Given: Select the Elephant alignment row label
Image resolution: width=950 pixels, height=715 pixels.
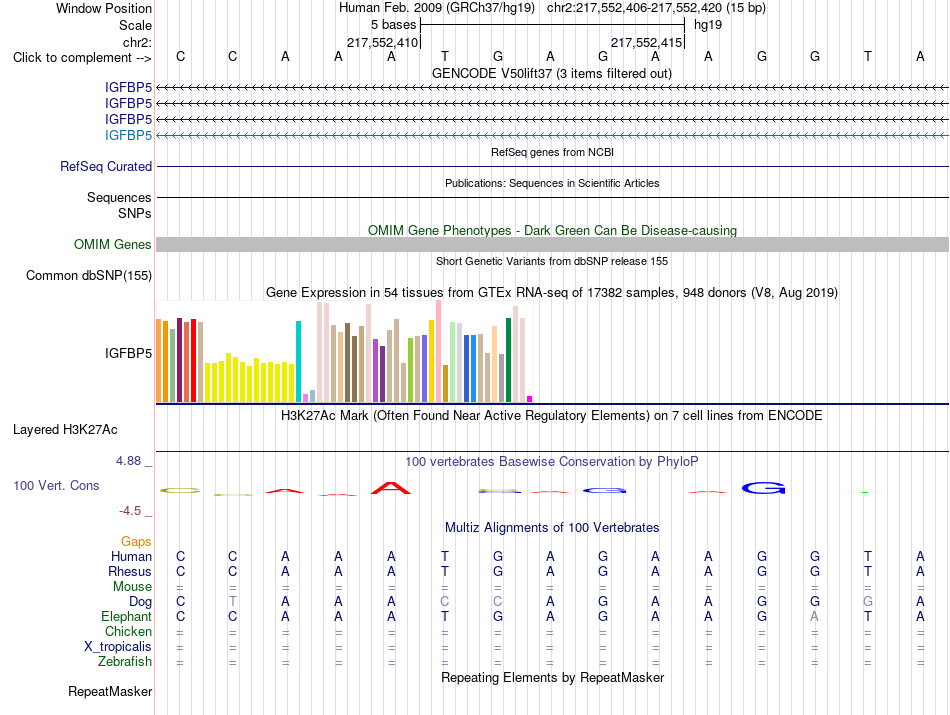Looking at the screenshot, I should tap(126, 617).
